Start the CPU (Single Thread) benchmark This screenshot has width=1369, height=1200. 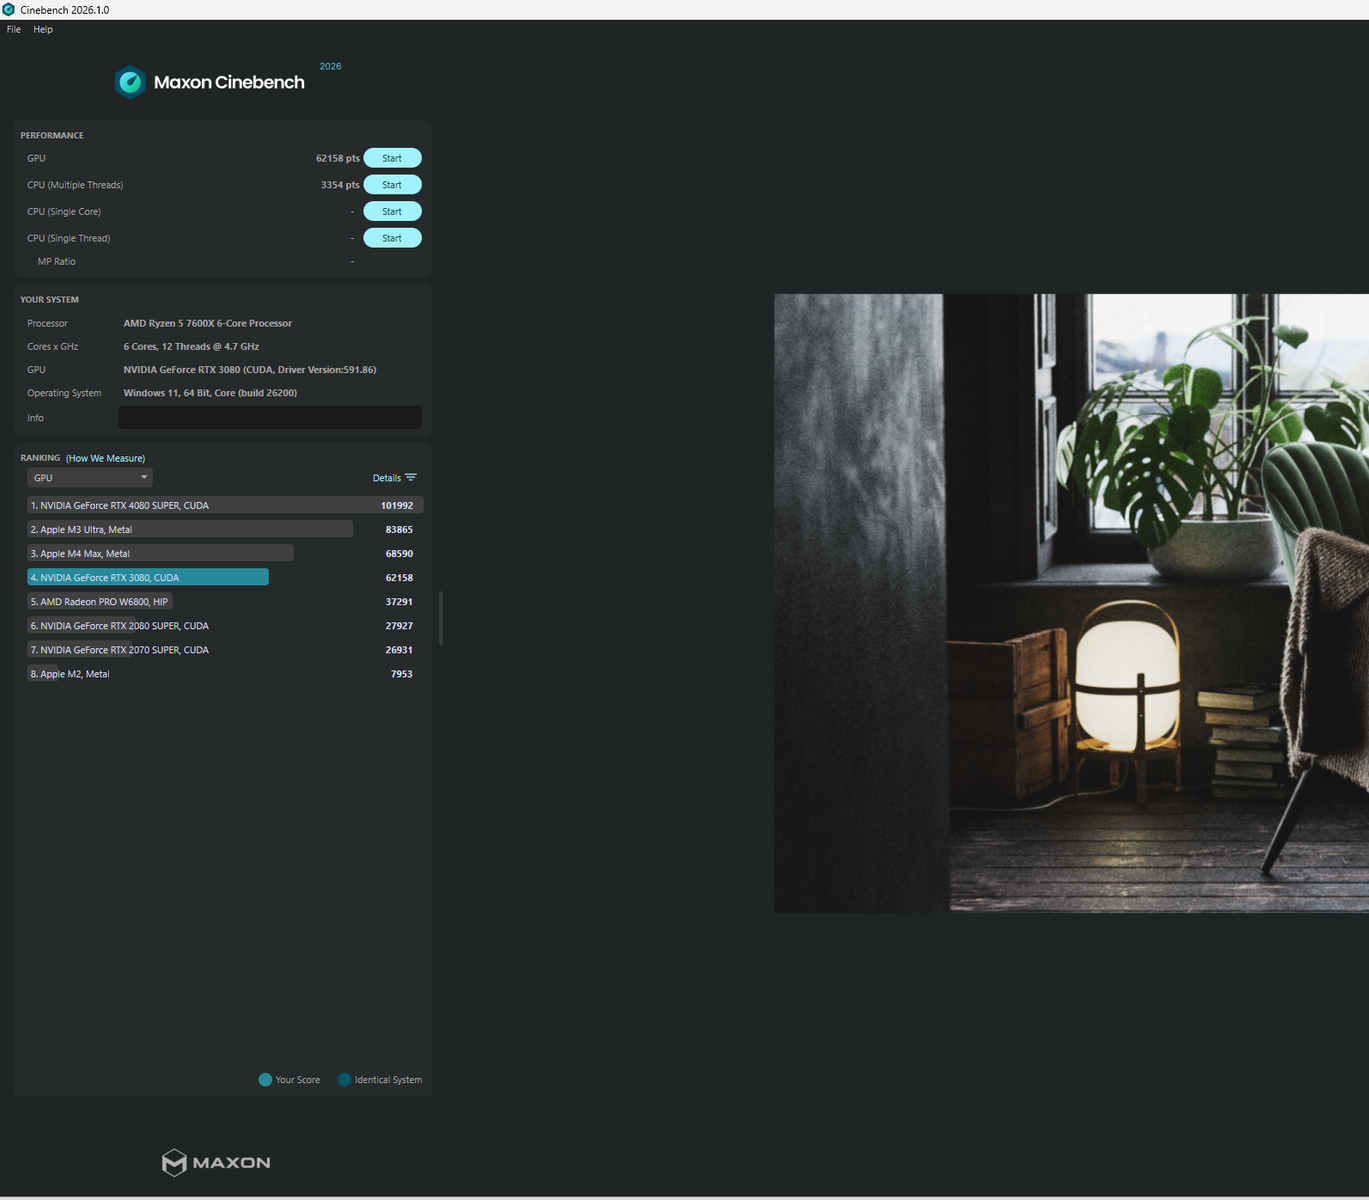tap(392, 238)
